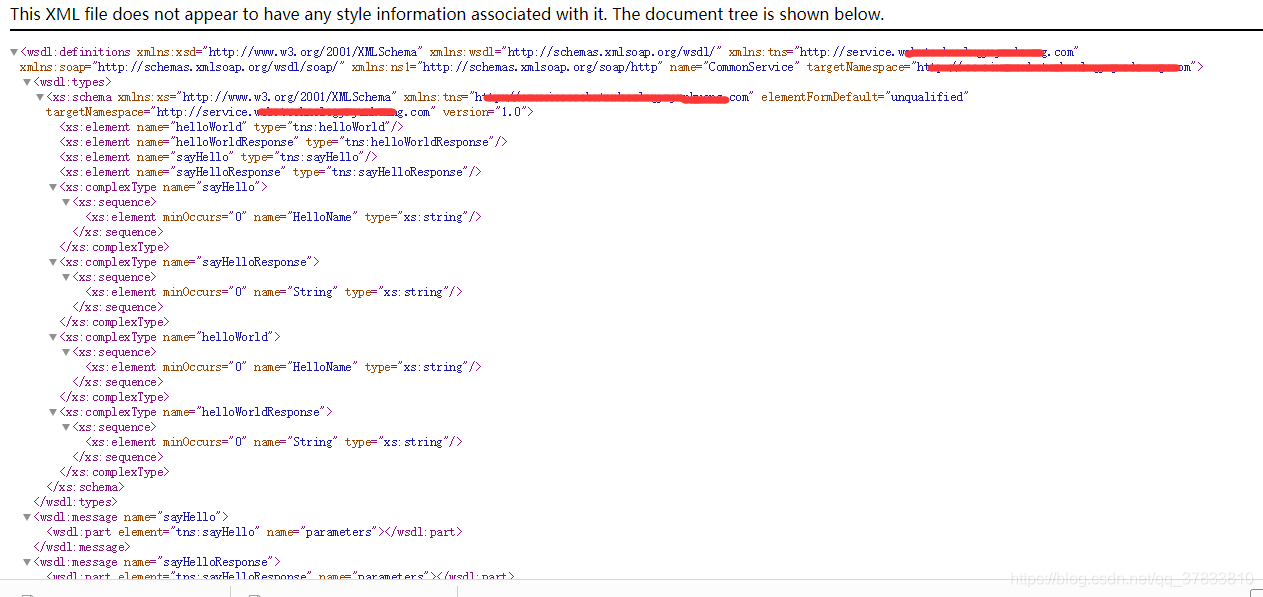The image size is (1263, 597).
Task: Collapse the sayHello wsdl:message node
Action: (x=26, y=516)
